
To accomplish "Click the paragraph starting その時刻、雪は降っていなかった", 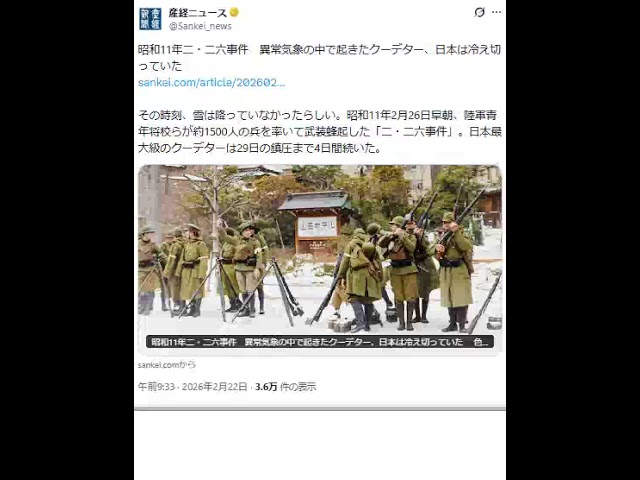I will pos(320,132).
